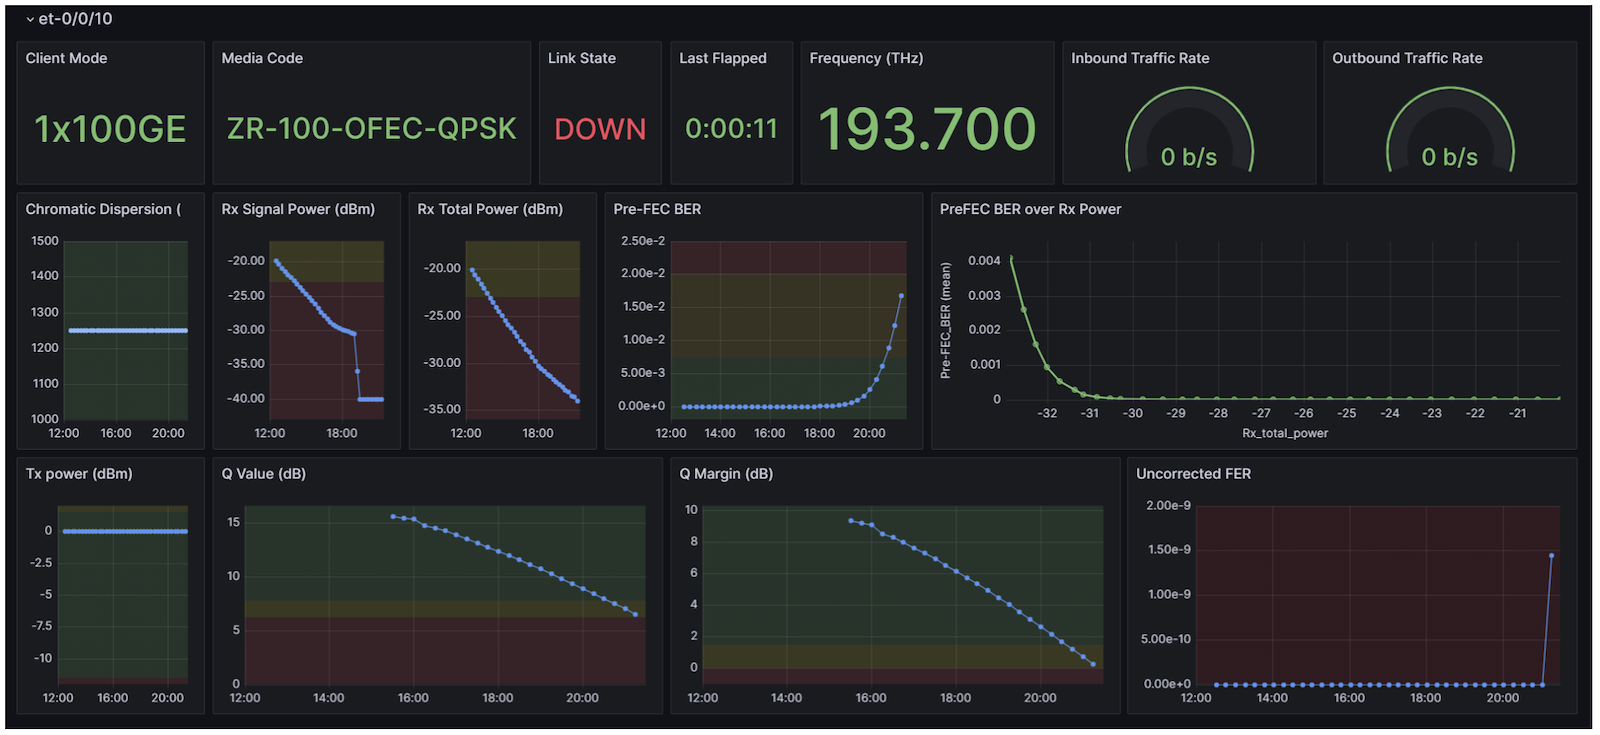Open the Tx power (dBm) panel title
1600x735 pixels.
pos(79,474)
